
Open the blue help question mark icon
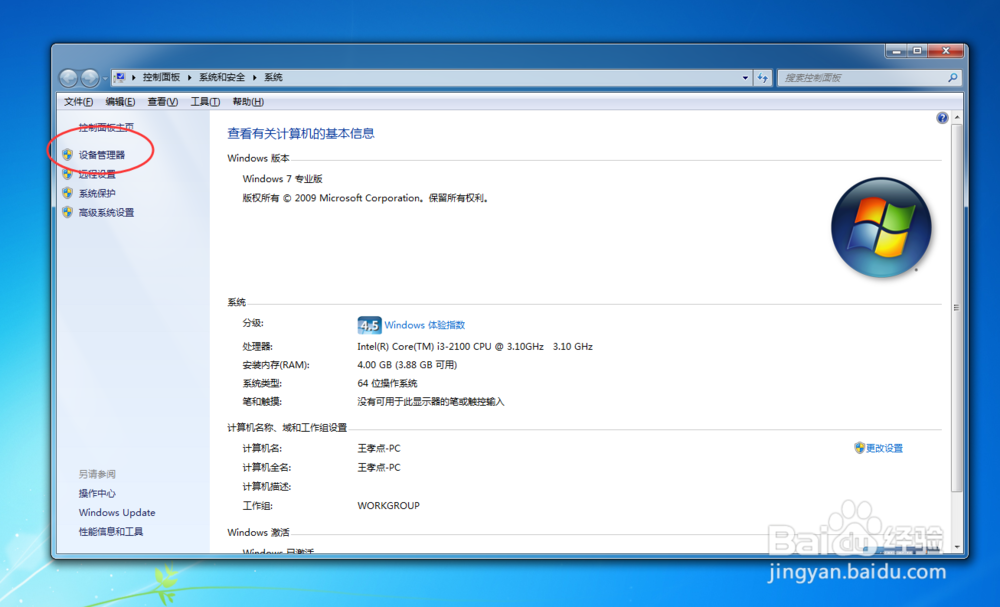click(942, 118)
